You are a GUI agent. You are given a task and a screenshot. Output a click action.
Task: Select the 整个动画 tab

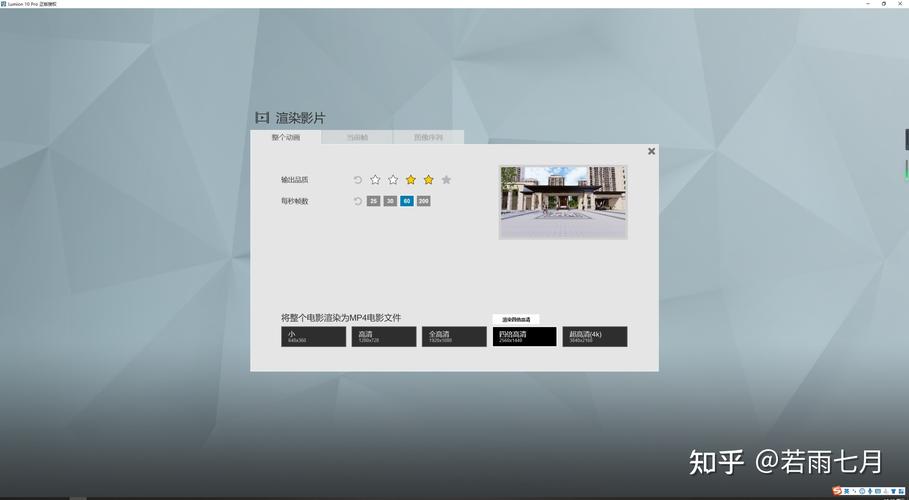coord(286,137)
